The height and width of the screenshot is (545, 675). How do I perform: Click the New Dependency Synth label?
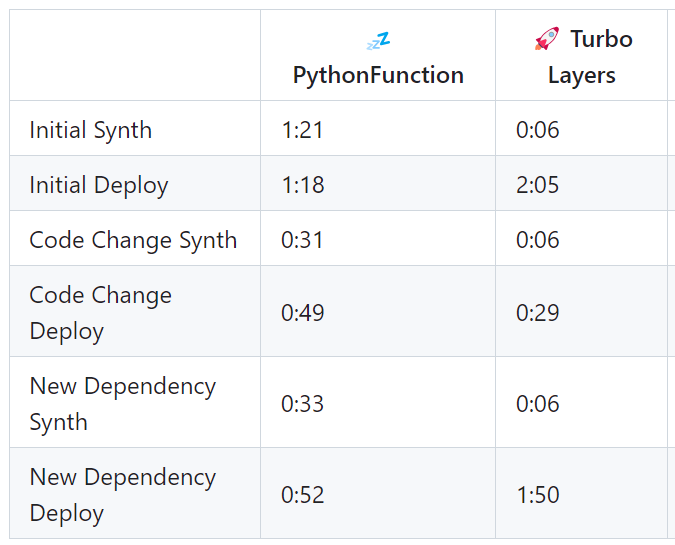(122, 404)
